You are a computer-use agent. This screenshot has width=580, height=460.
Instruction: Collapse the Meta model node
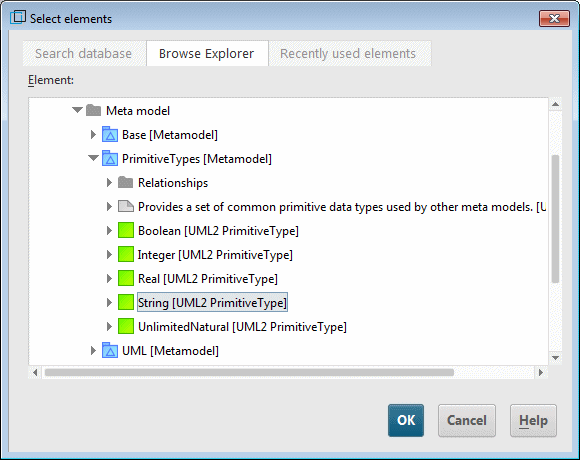pyautogui.click(x=77, y=110)
